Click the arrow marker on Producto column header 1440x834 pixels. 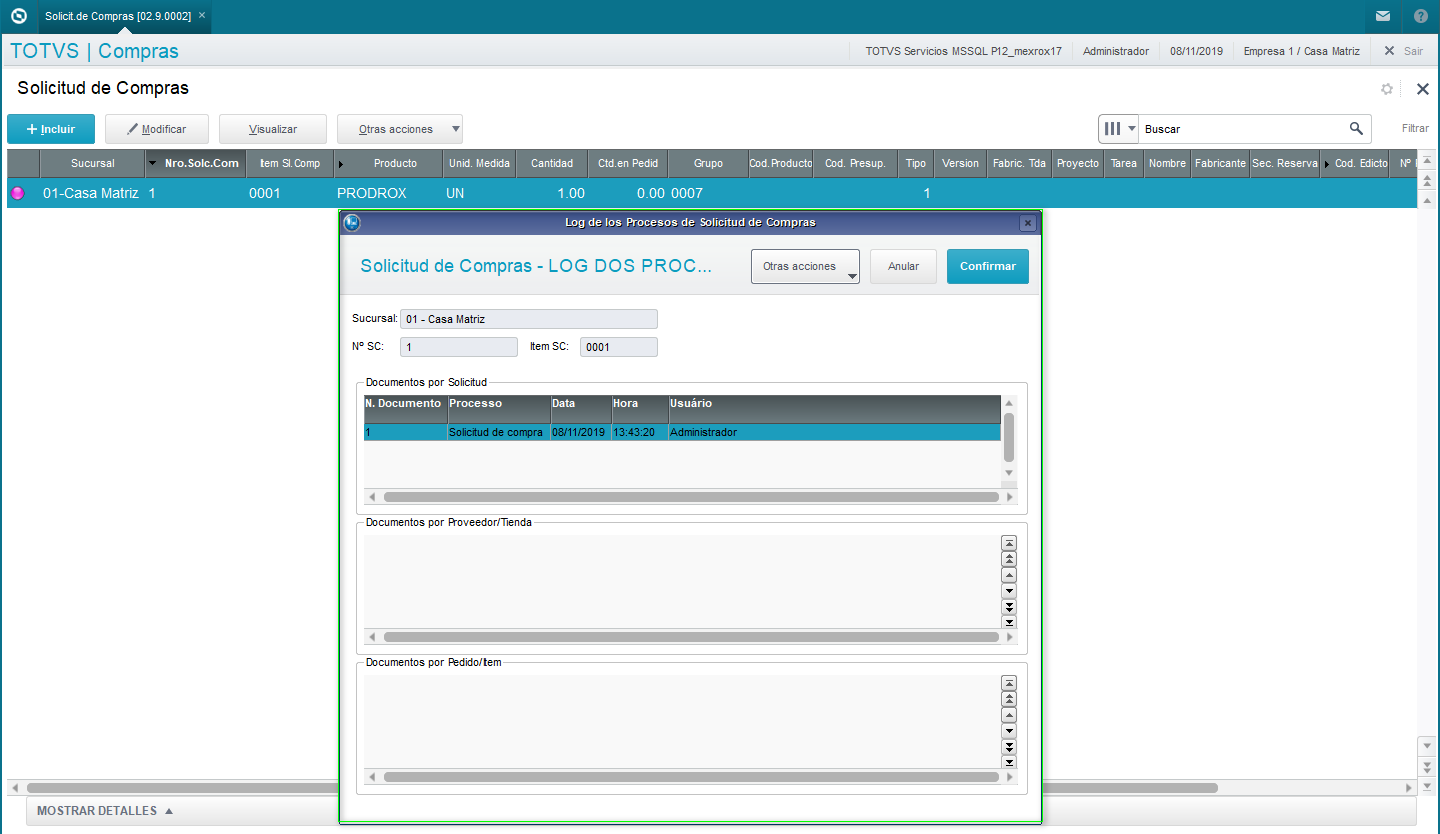pyautogui.click(x=341, y=164)
